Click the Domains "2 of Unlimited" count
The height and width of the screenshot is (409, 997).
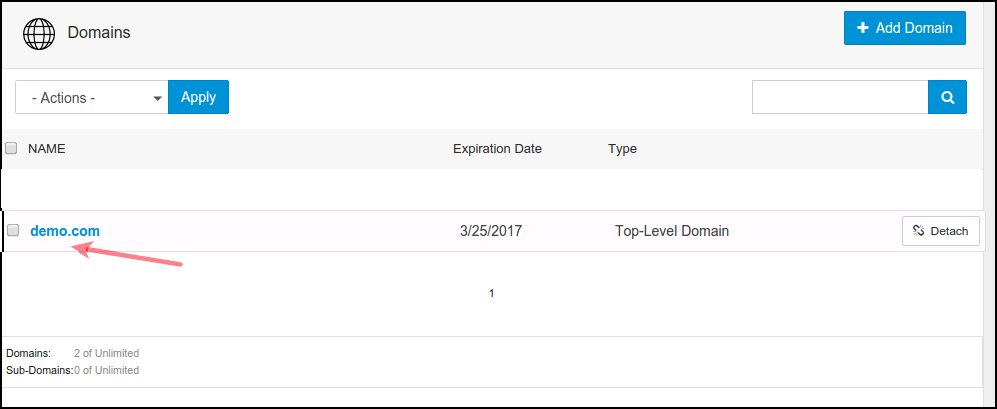point(106,353)
